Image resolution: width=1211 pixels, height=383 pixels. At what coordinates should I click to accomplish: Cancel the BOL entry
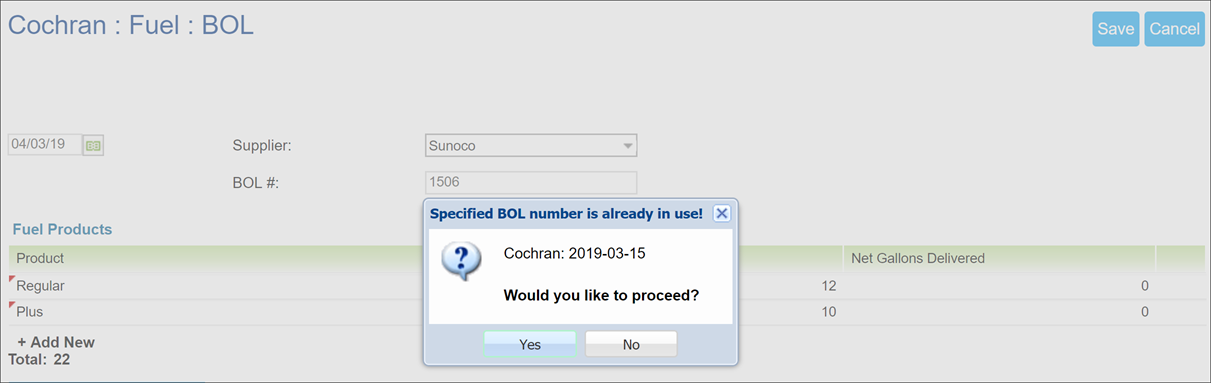pos(1174,29)
